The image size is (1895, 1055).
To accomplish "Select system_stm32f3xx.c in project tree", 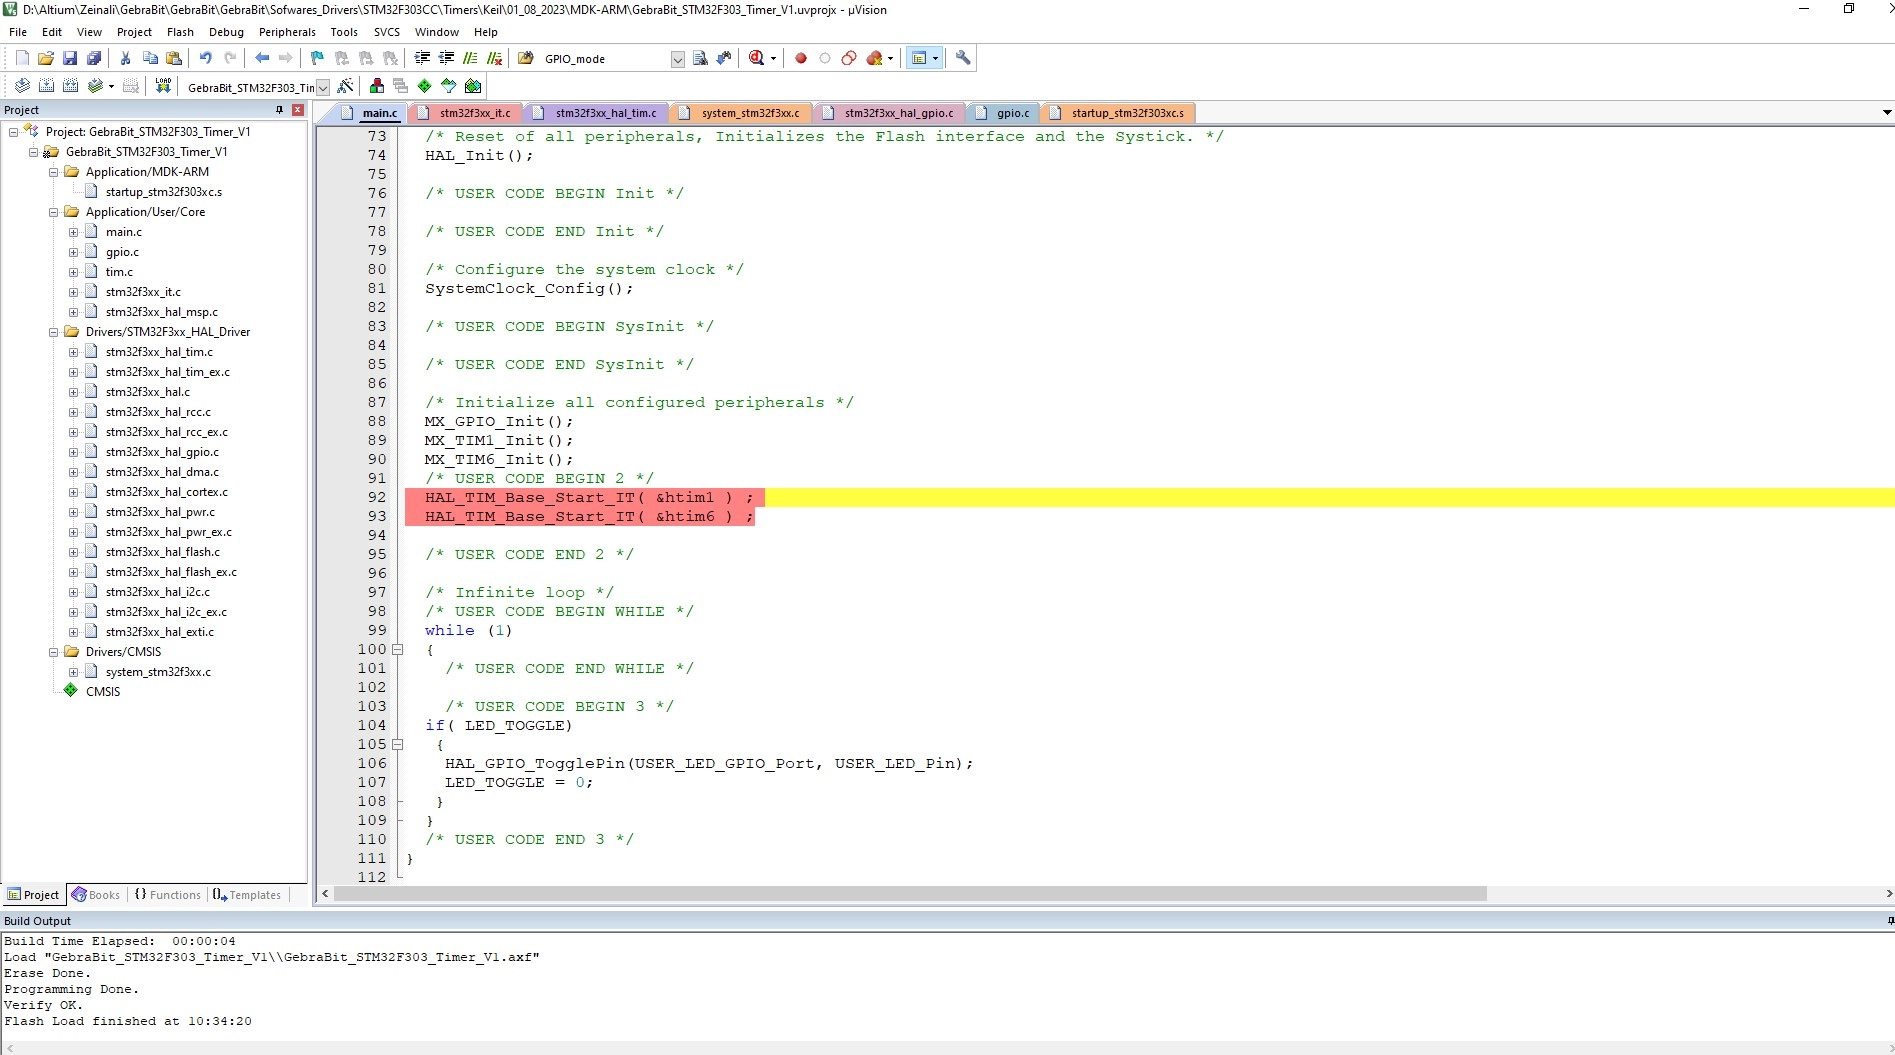I will (158, 672).
